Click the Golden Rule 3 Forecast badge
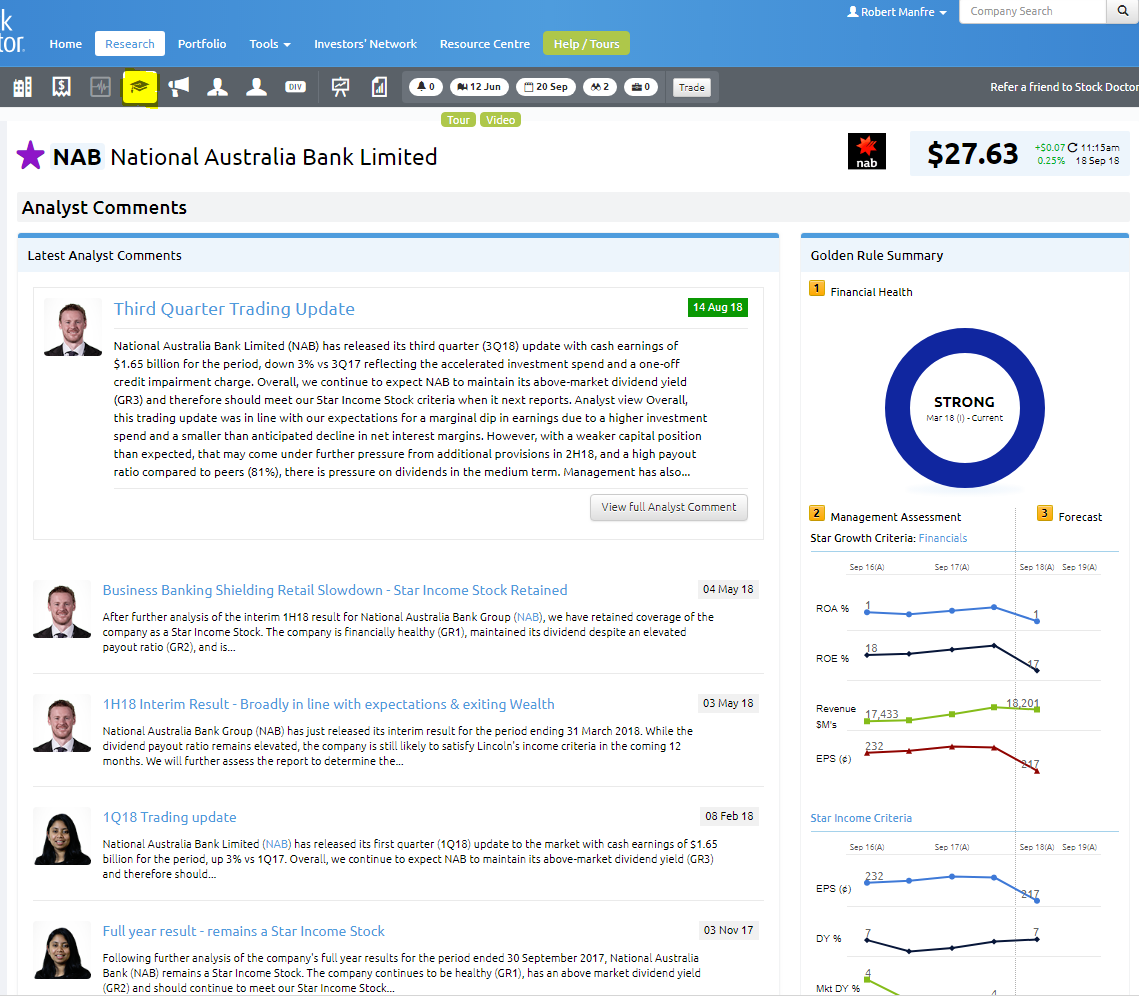This screenshot has height=997, width=1139. click(1045, 513)
